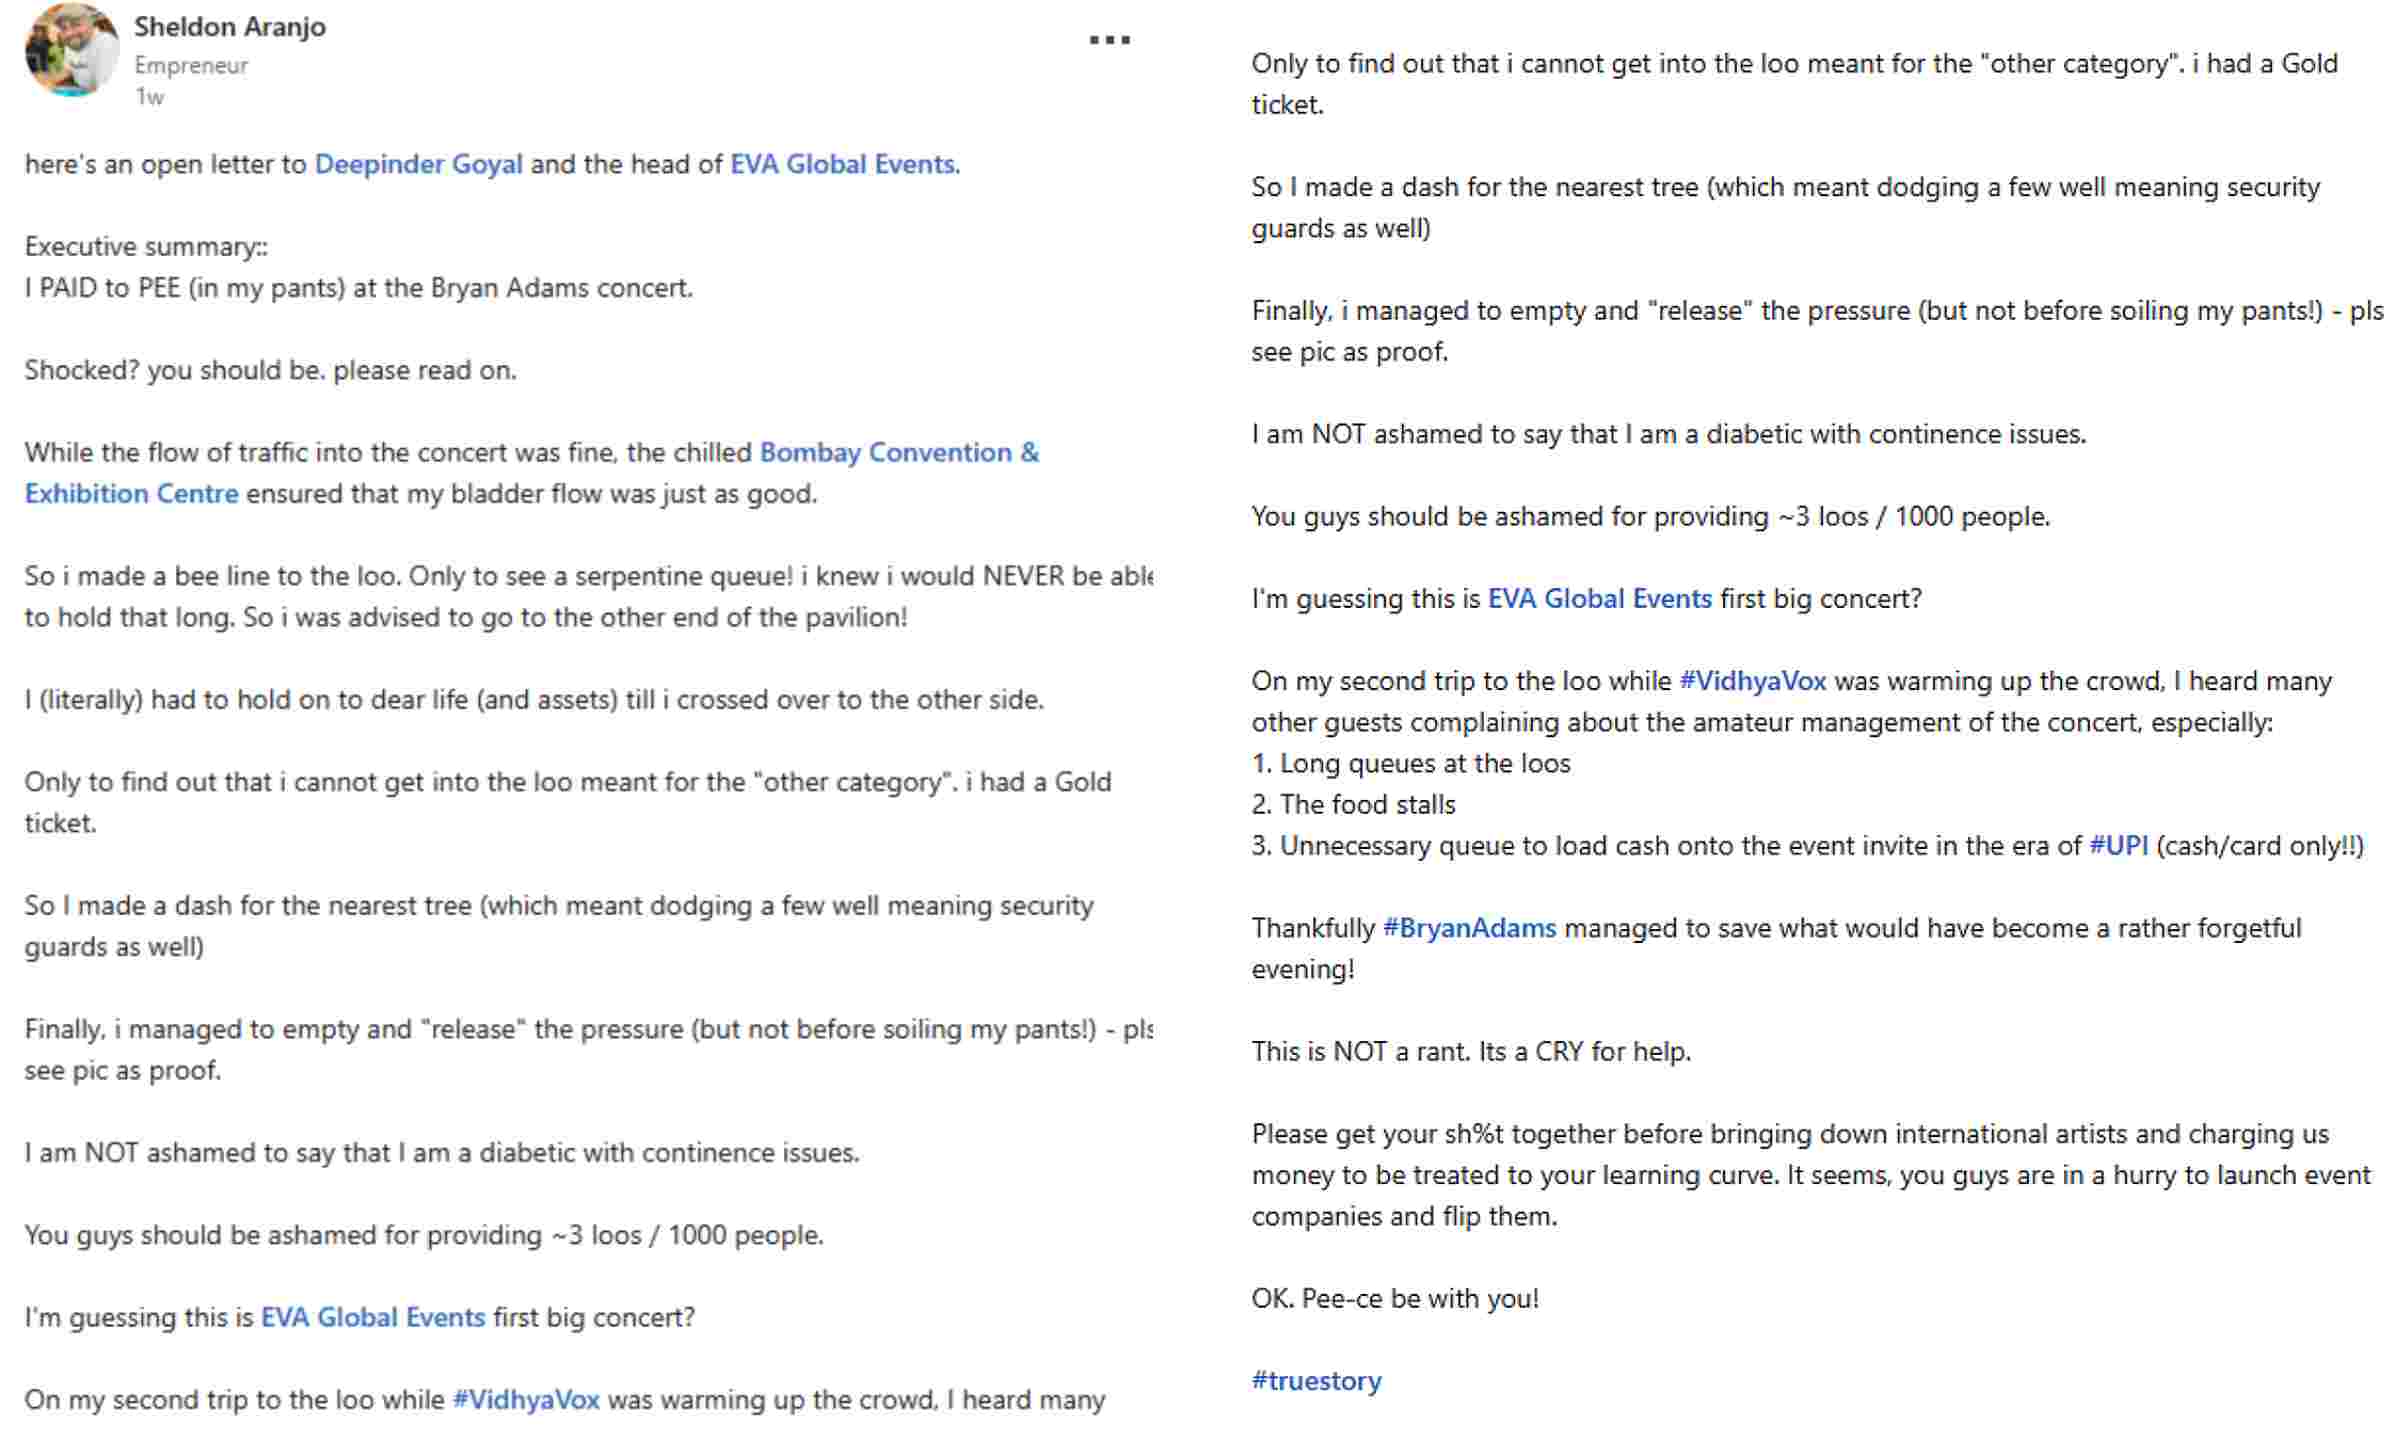Click the 'I PAID to PEE' sentence

(358, 288)
